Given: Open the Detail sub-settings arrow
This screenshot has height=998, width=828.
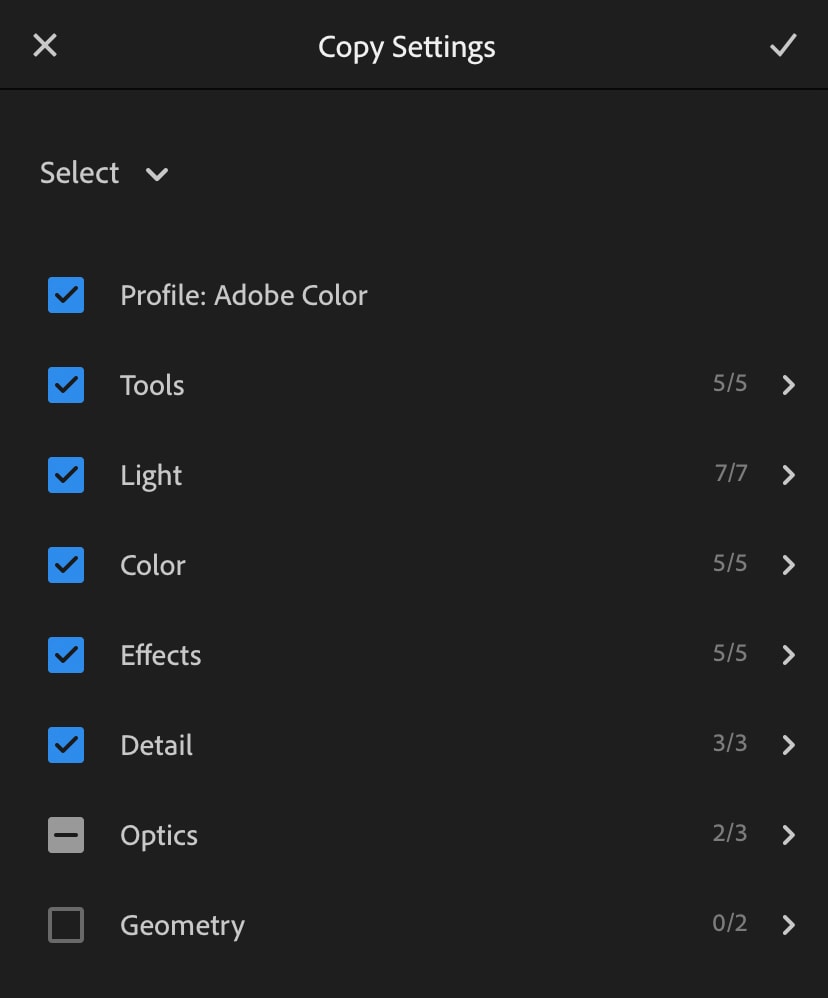Looking at the screenshot, I should 789,745.
